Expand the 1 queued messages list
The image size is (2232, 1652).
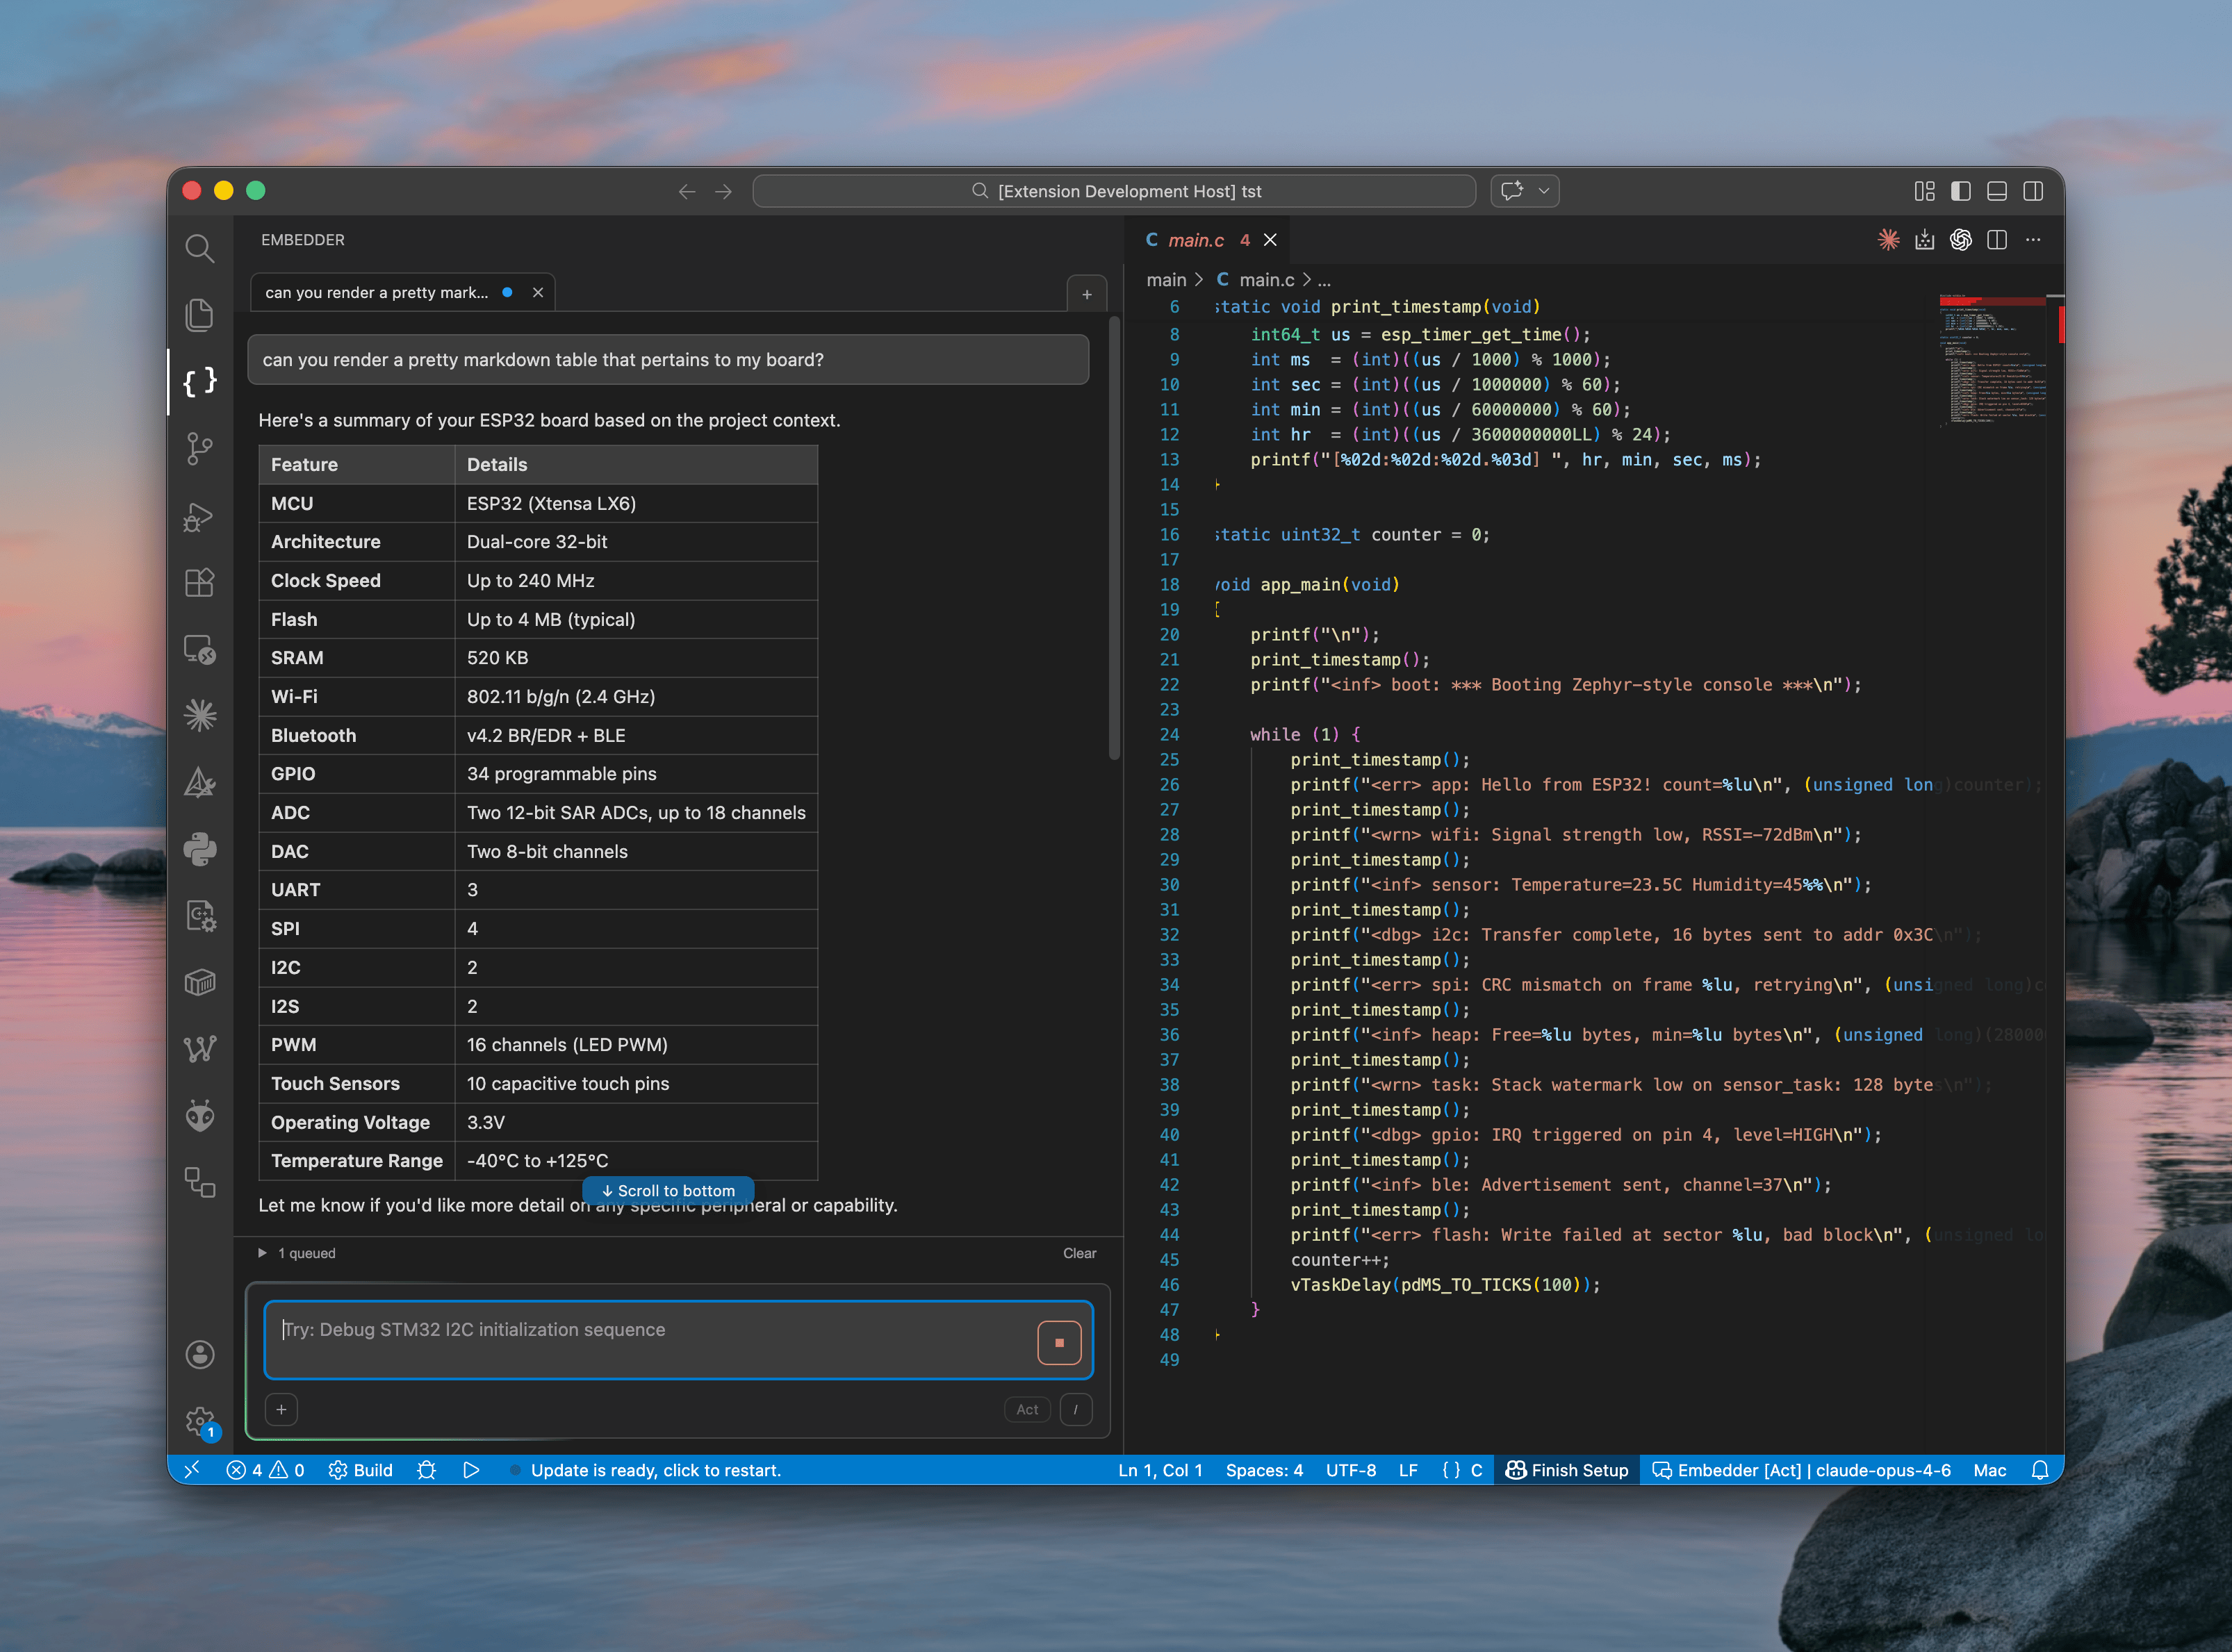coord(297,1253)
